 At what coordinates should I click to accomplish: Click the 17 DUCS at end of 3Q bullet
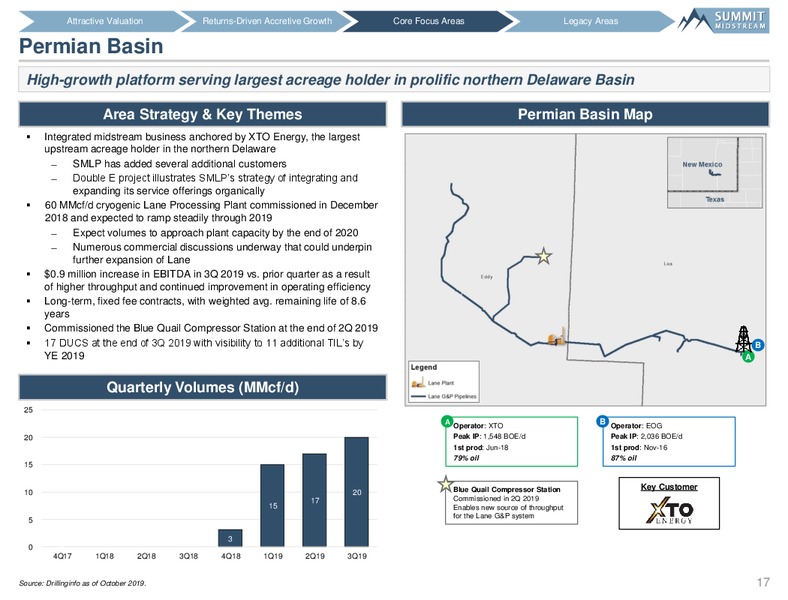pyautogui.click(x=204, y=349)
